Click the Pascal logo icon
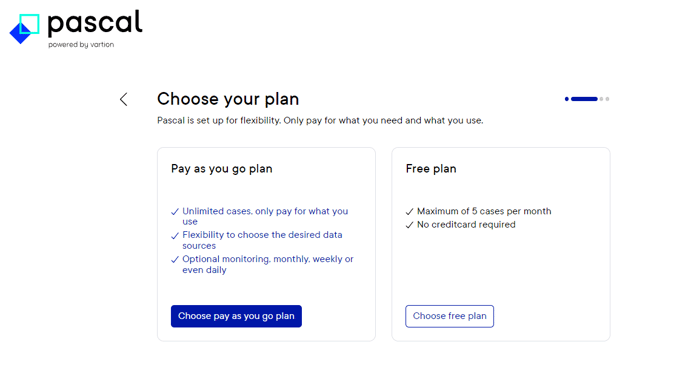This screenshot has width=688, height=388. pos(25,29)
